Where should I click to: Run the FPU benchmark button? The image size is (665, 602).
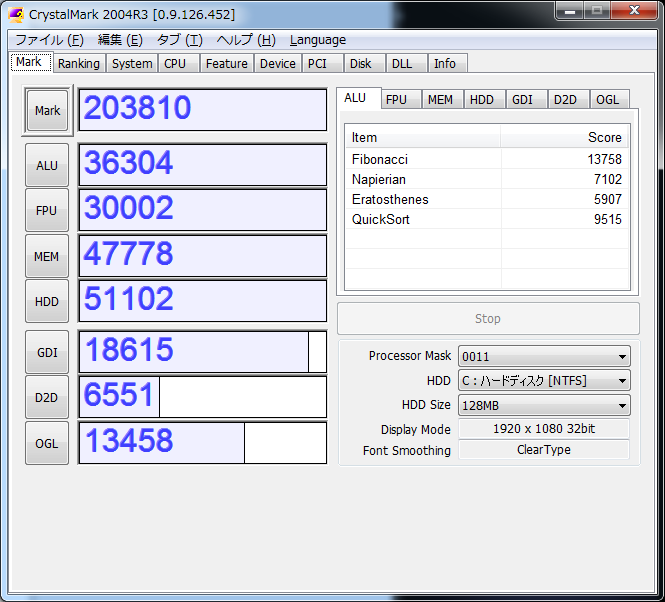pyautogui.click(x=47, y=210)
